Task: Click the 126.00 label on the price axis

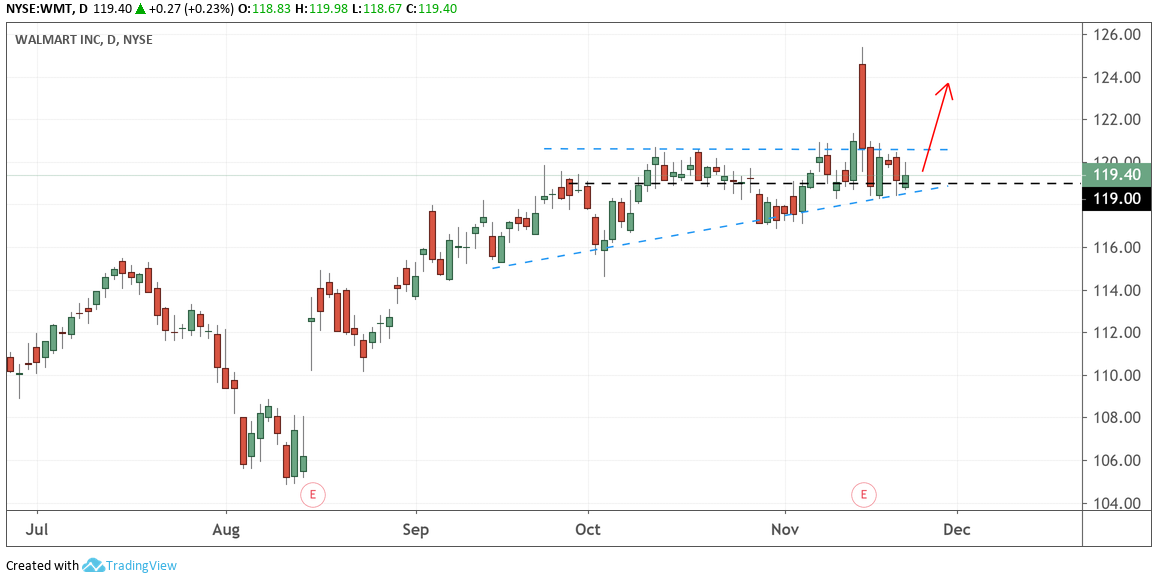Action: 1115,35
